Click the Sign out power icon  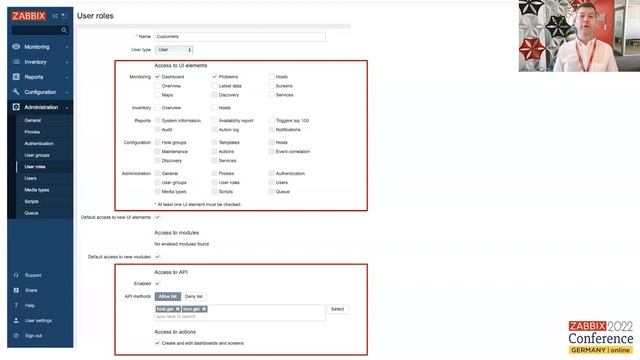[16, 336]
